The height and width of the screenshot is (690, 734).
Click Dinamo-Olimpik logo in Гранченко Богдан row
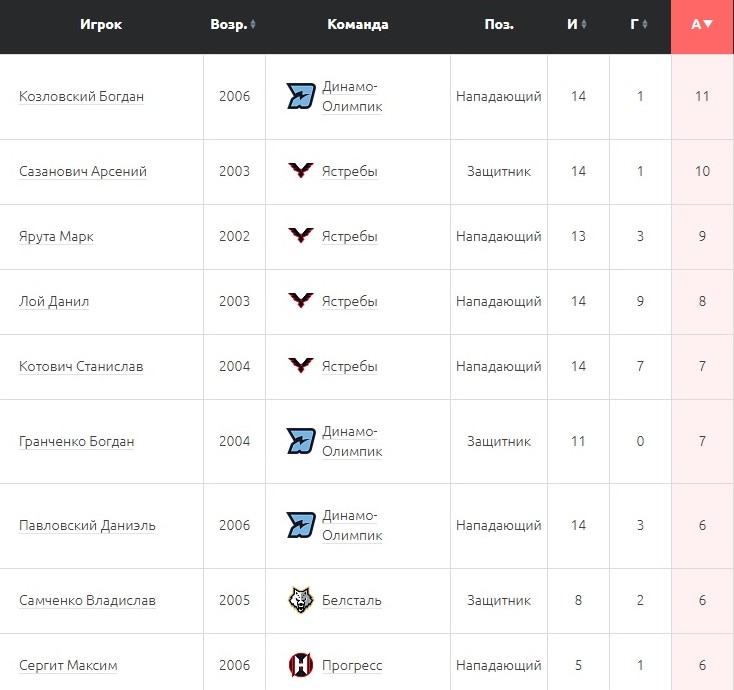[x=301, y=441]
